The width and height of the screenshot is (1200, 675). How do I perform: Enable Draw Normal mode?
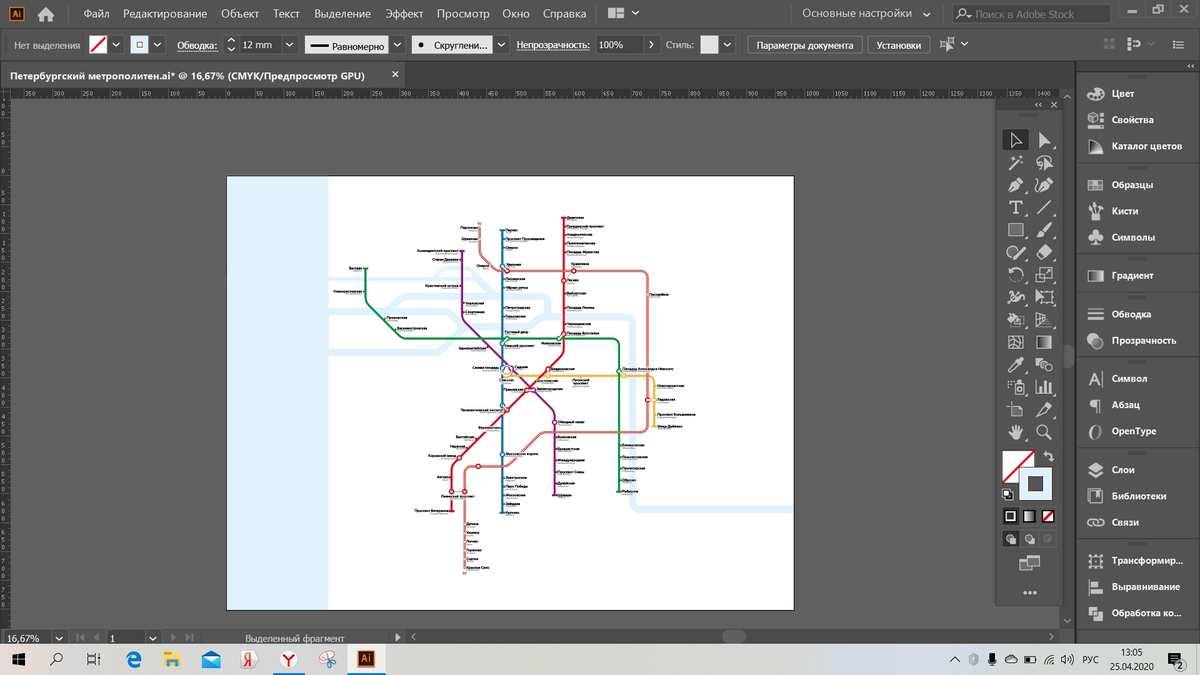click(1011, 539)
